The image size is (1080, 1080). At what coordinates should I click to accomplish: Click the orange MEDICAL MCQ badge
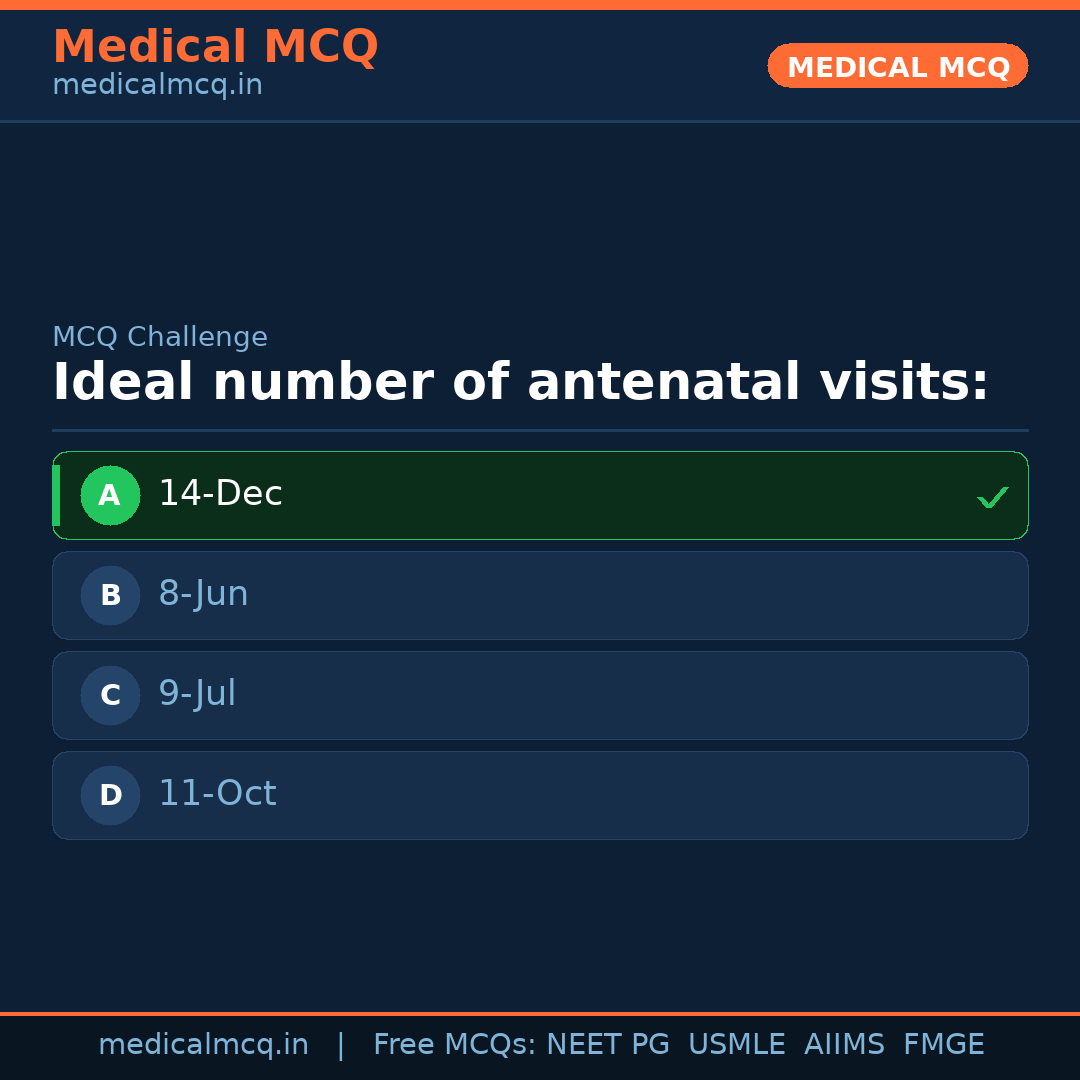click(x=897, y=66)
